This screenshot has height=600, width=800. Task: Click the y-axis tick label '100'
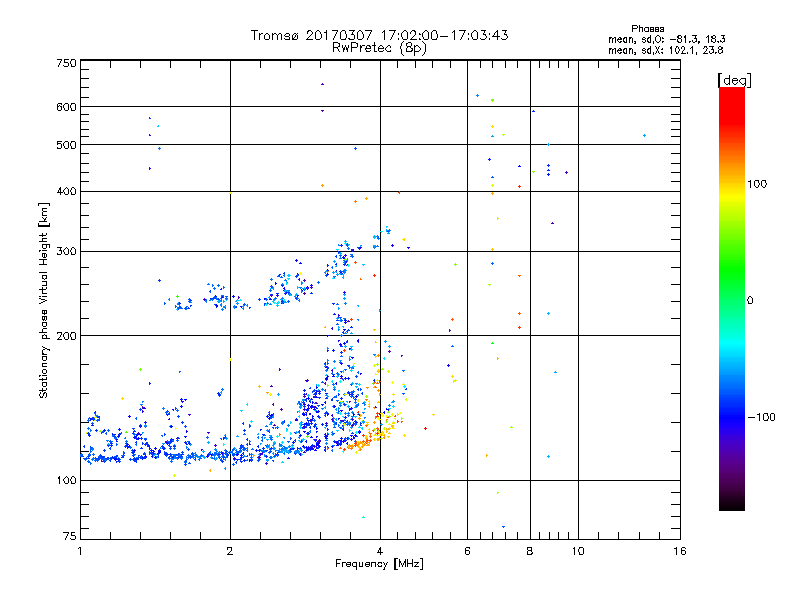(67, 480)
